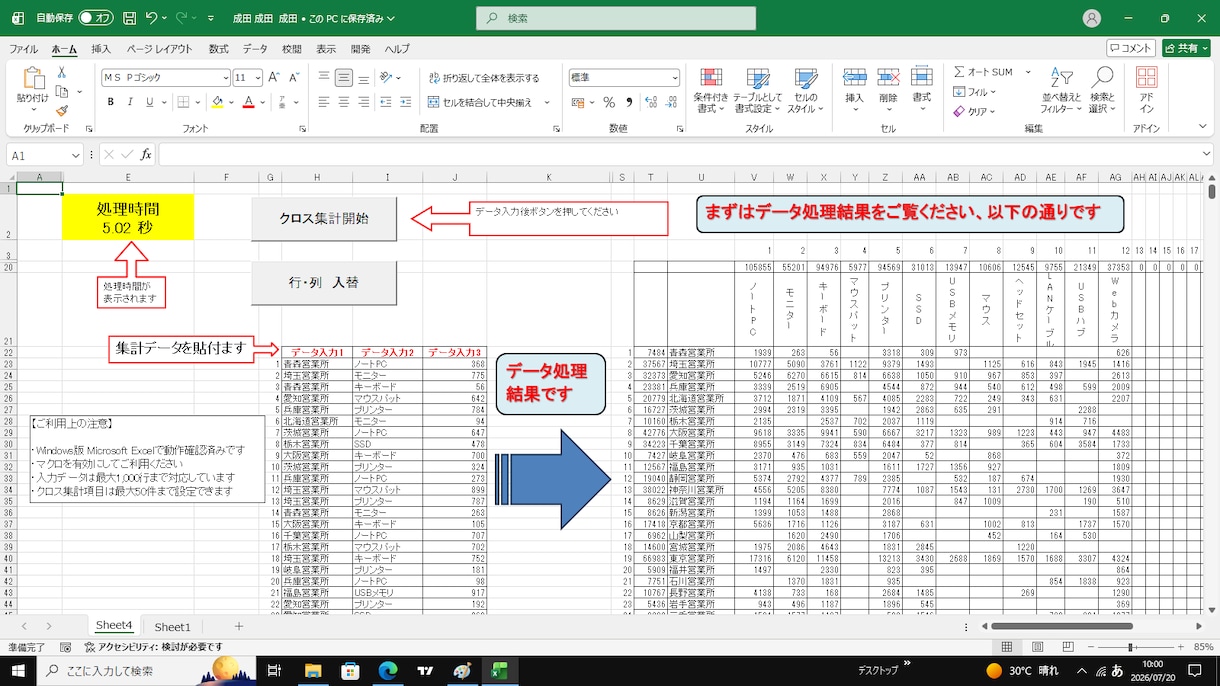Click the Copy icon in the clipboard group
Image resolution: width=1220 pixels, height=686 pixels.
(62, 92)
